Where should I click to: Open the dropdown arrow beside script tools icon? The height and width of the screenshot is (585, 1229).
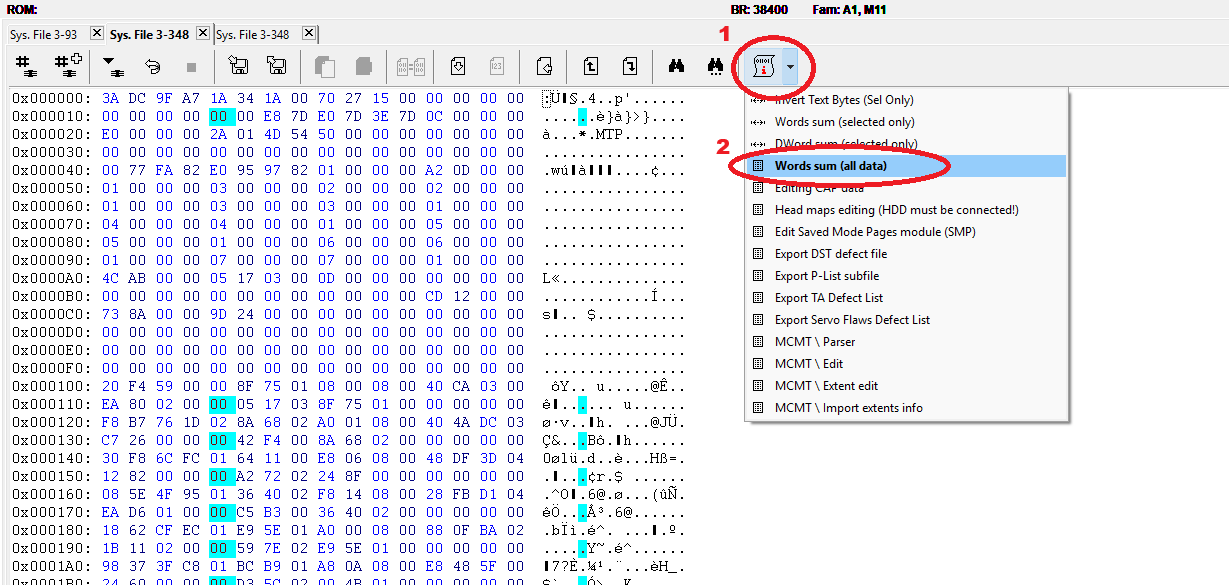pyautogui.click(x=791, y=67)
